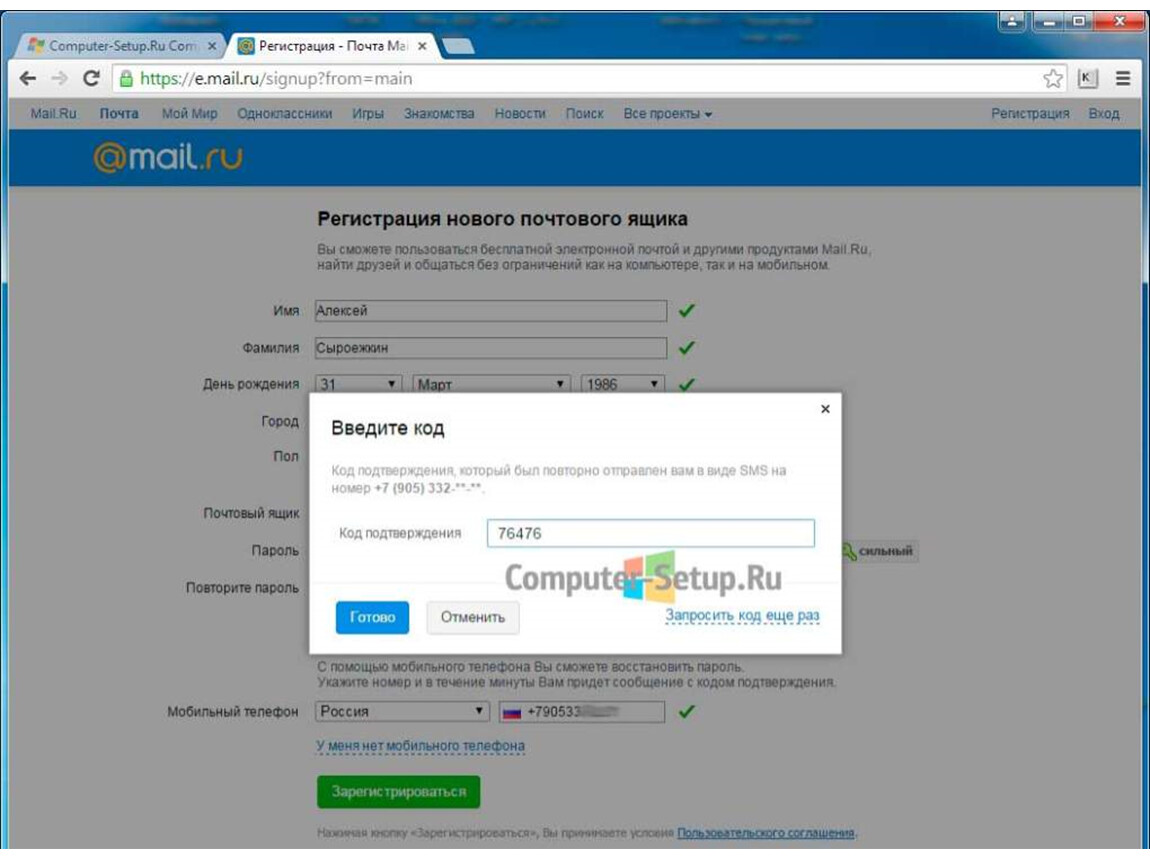
Task: Close the Введите код dialog
Action: tap(825, 409)
